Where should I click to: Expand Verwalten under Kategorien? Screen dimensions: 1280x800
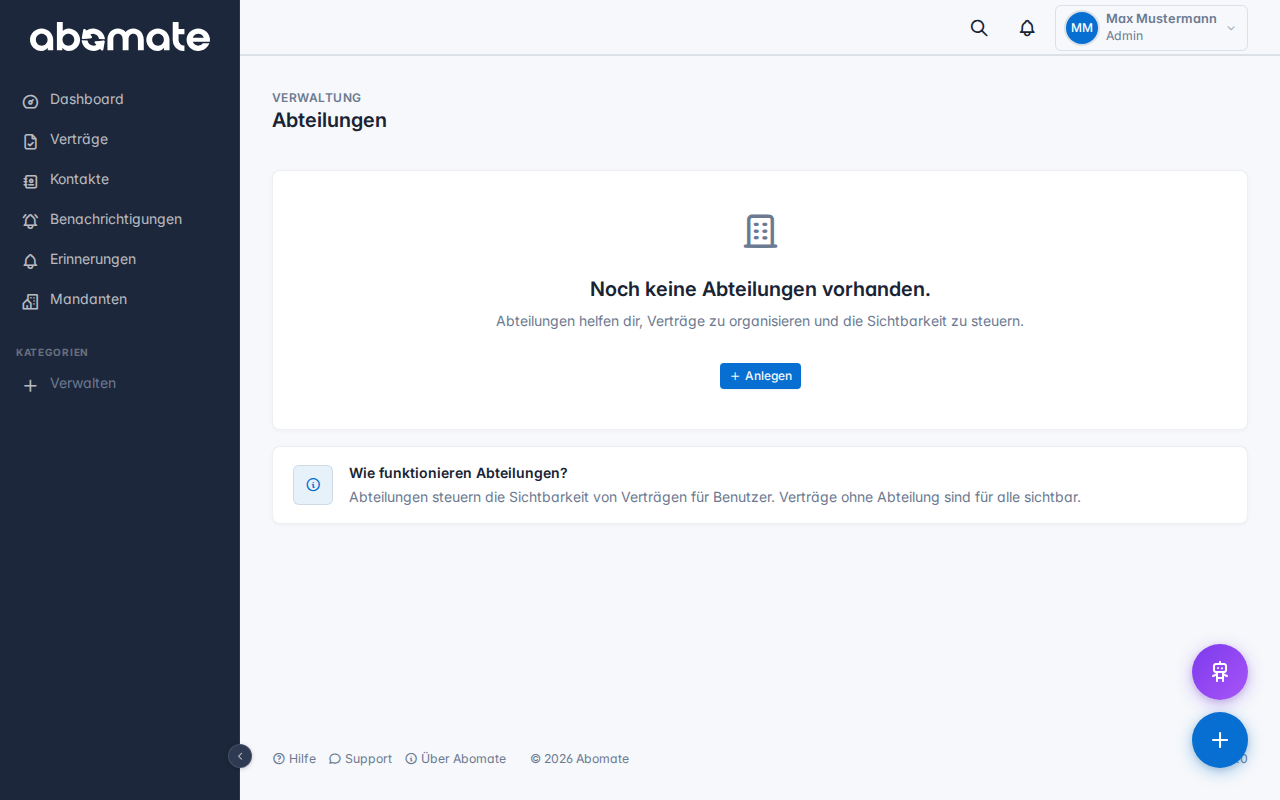(82, 384)
